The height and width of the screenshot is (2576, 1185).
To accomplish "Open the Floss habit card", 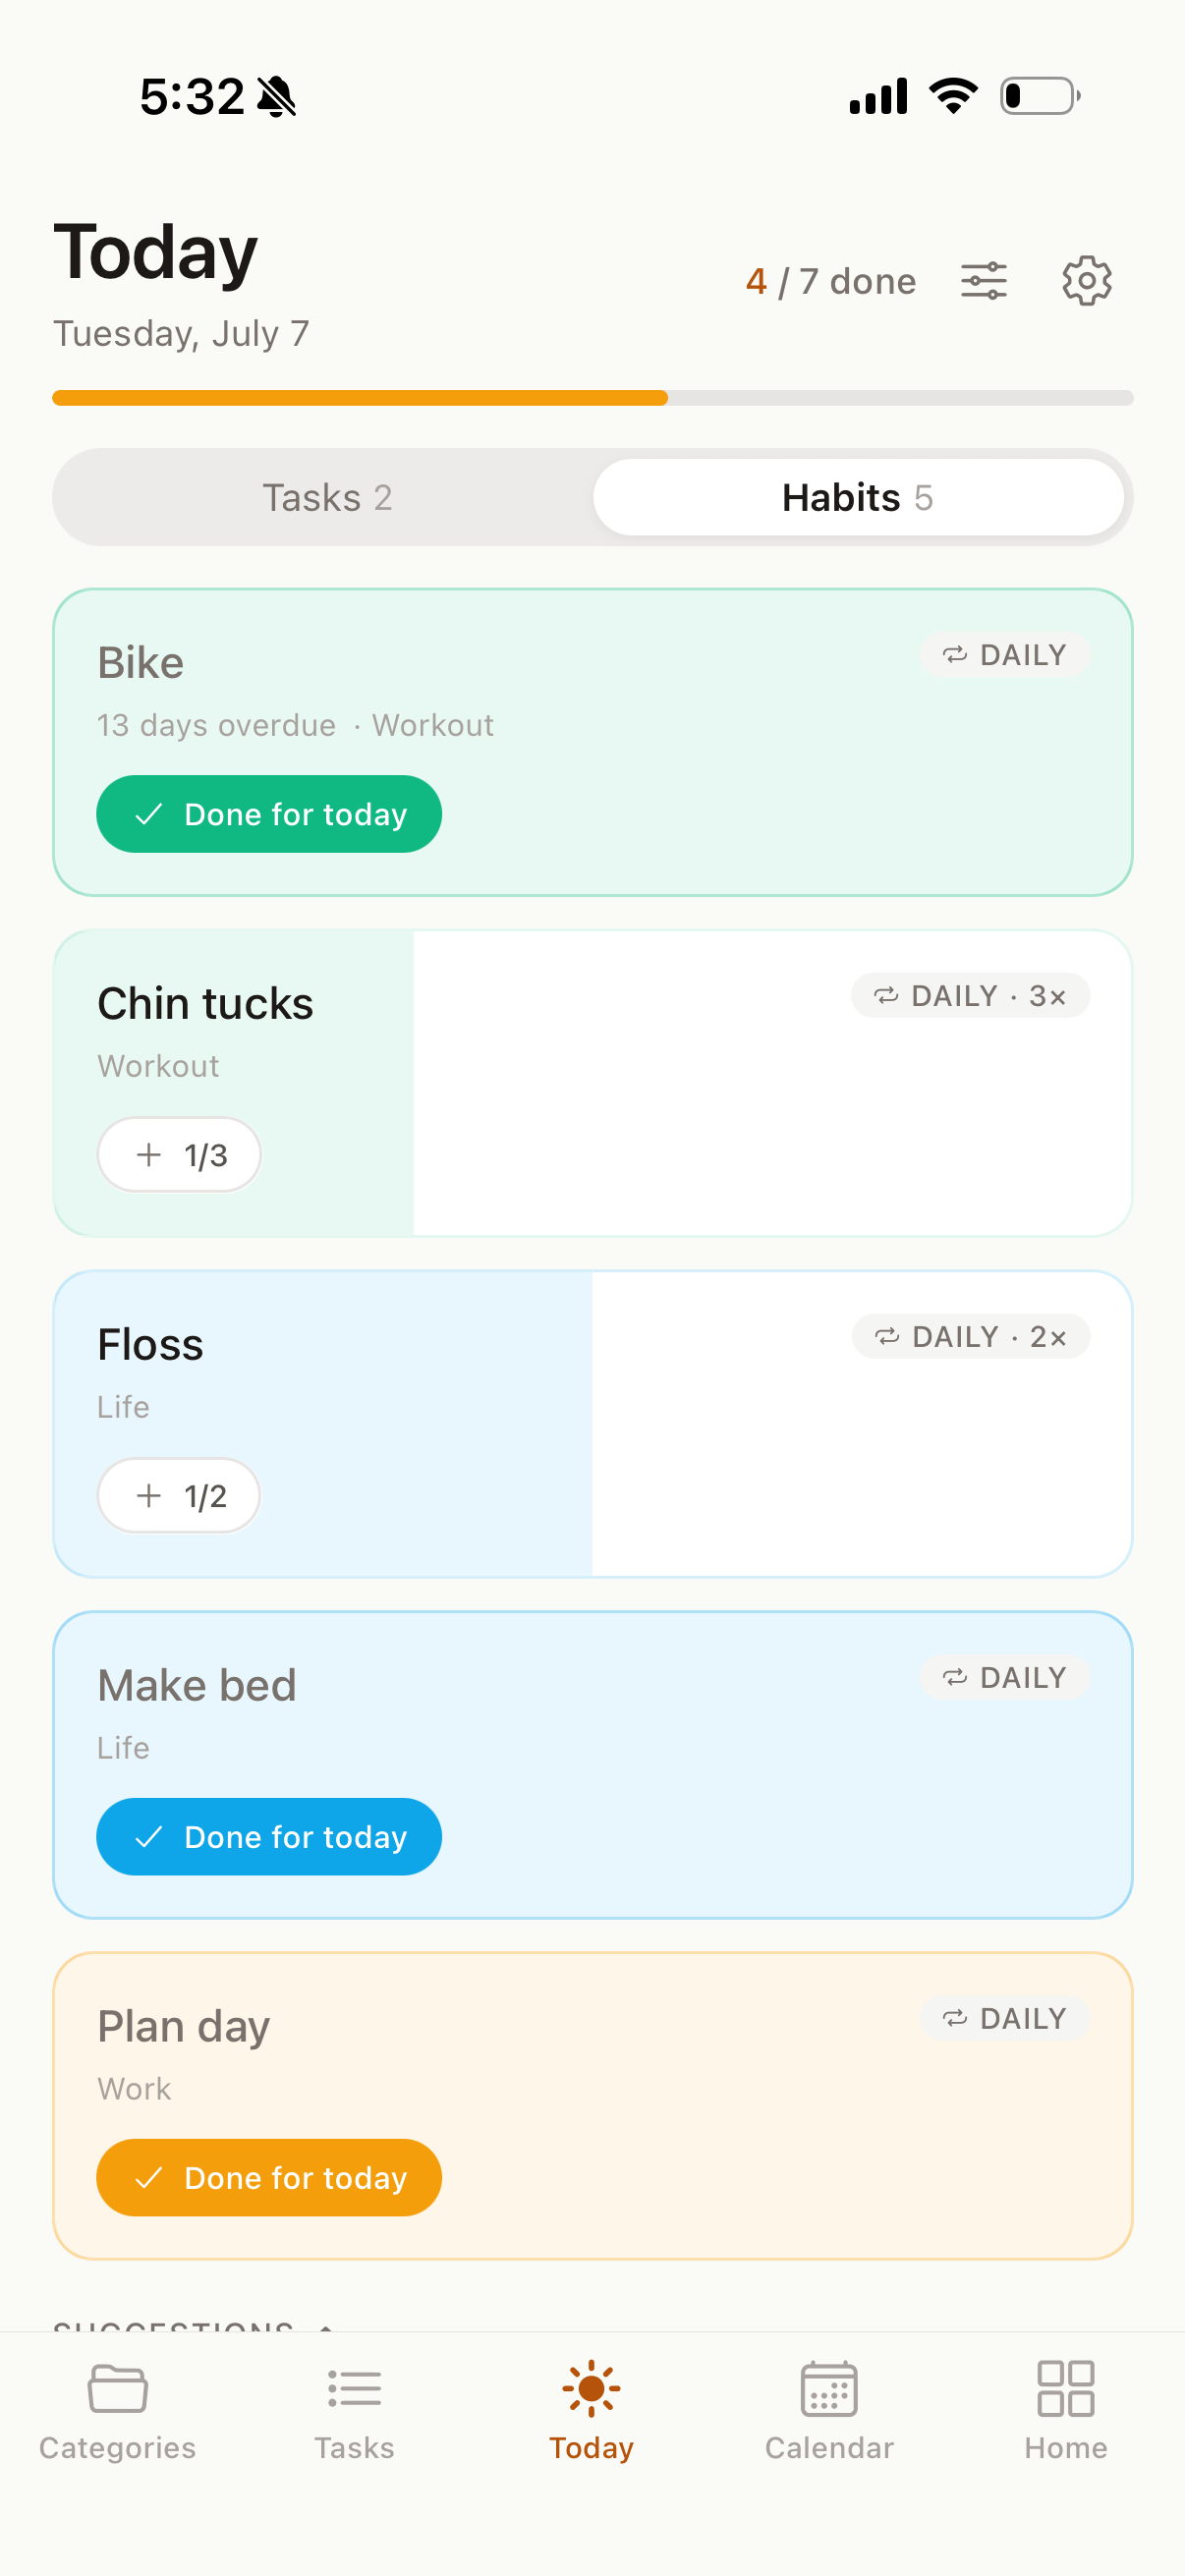I will point(592,1425).
